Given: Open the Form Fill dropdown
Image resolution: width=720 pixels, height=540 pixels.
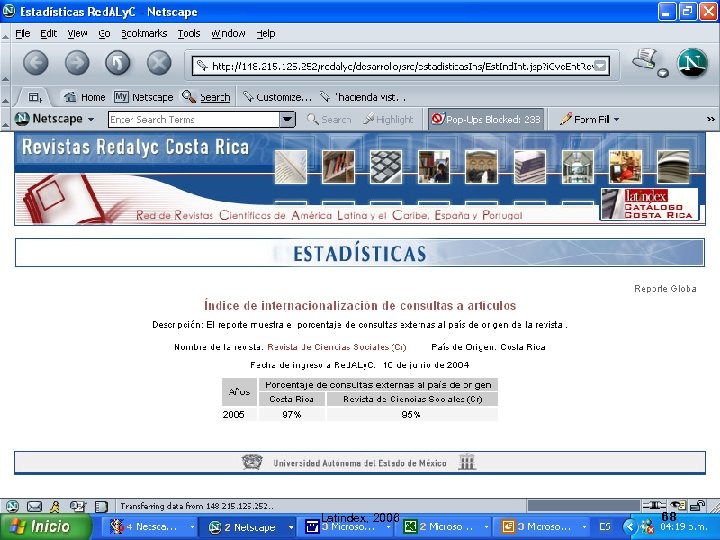Looking at the screenshot, I should pos(589,119).
